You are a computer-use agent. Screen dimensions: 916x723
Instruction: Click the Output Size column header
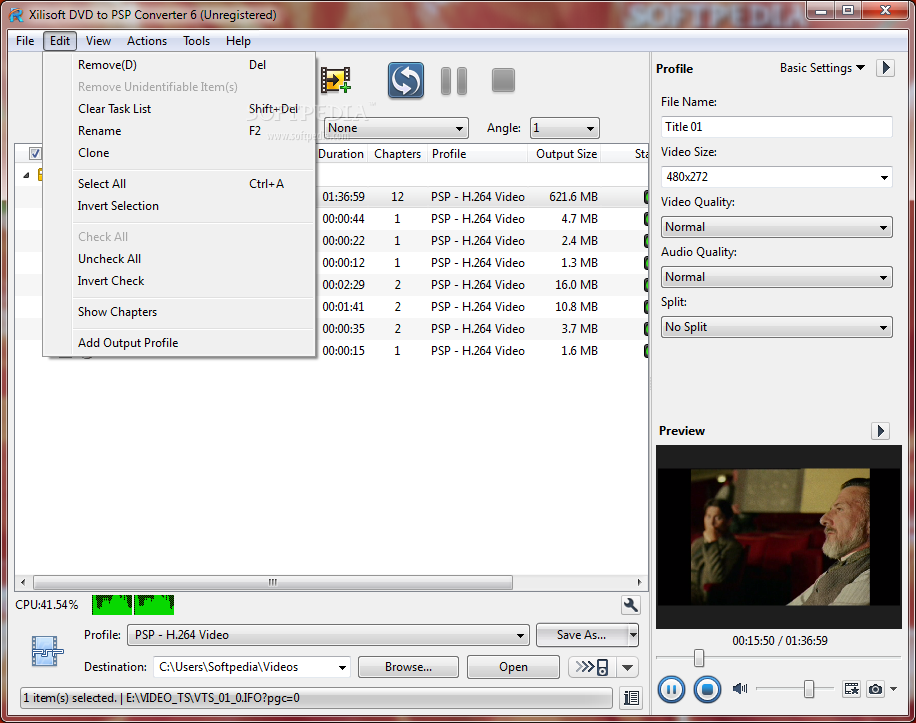pyautogui.click(x=566, y=154)
